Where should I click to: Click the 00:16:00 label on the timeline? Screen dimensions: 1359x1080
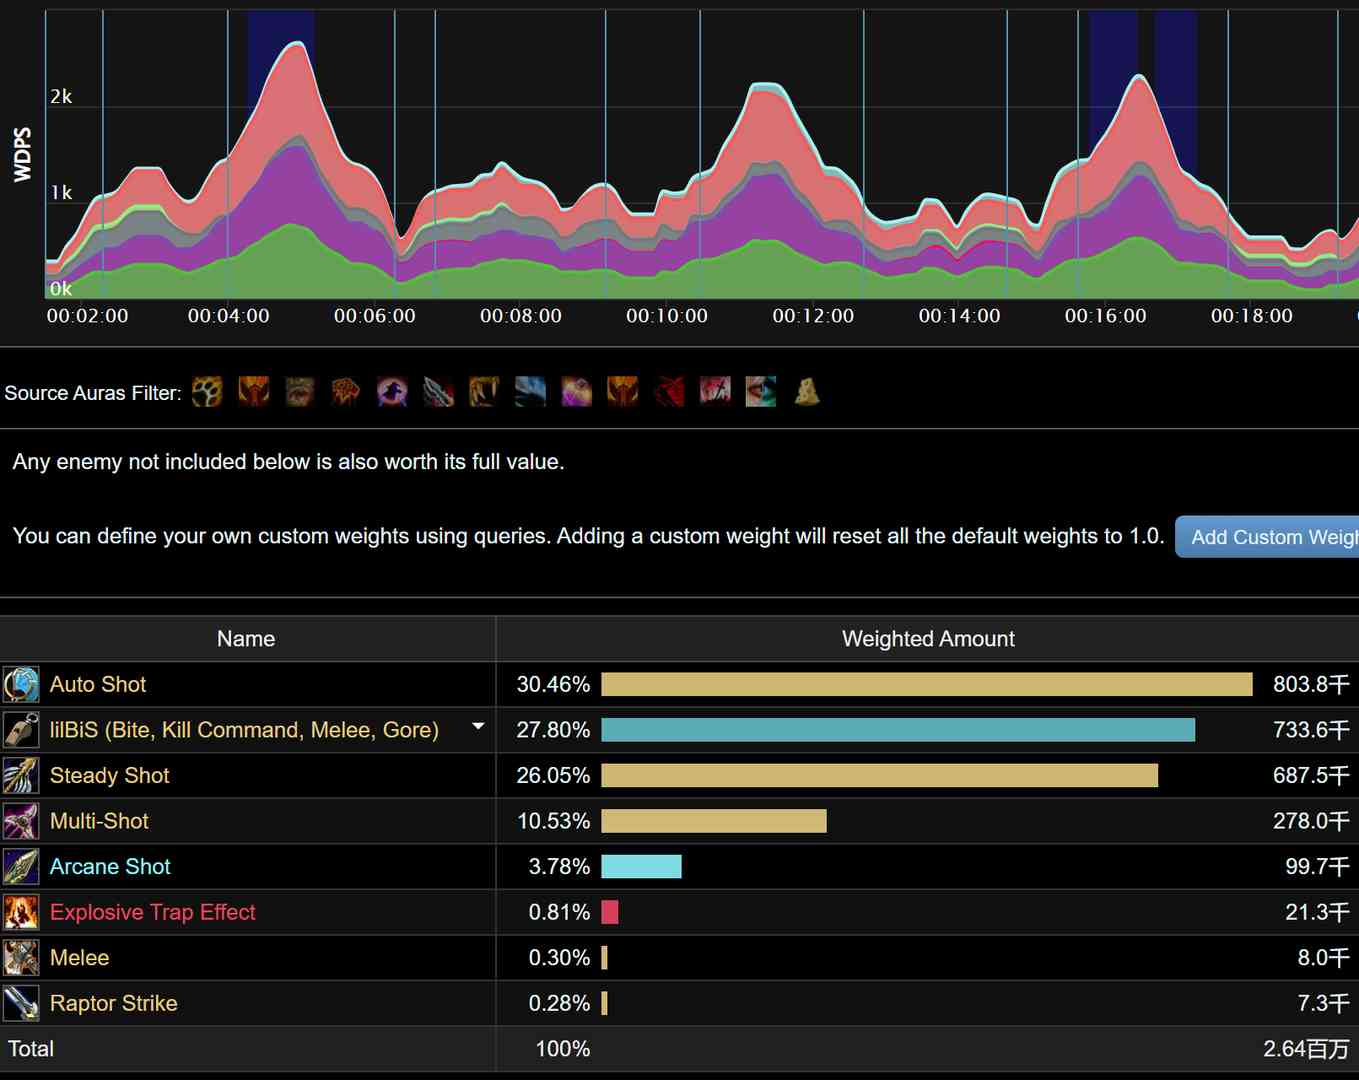pyautogui.click(x=1105, y=316)
